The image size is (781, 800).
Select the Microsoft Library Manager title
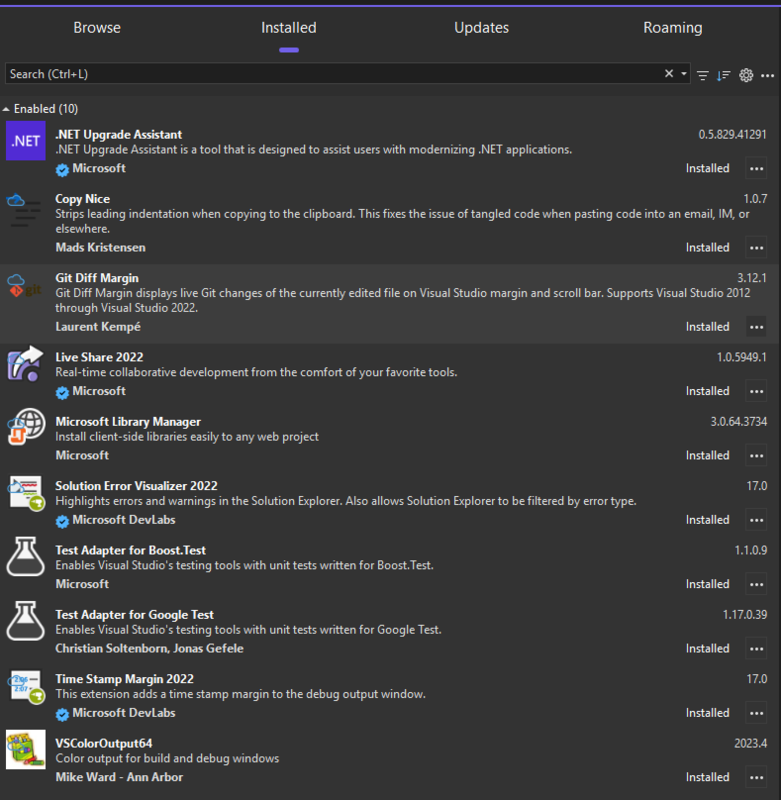(128, 421)
